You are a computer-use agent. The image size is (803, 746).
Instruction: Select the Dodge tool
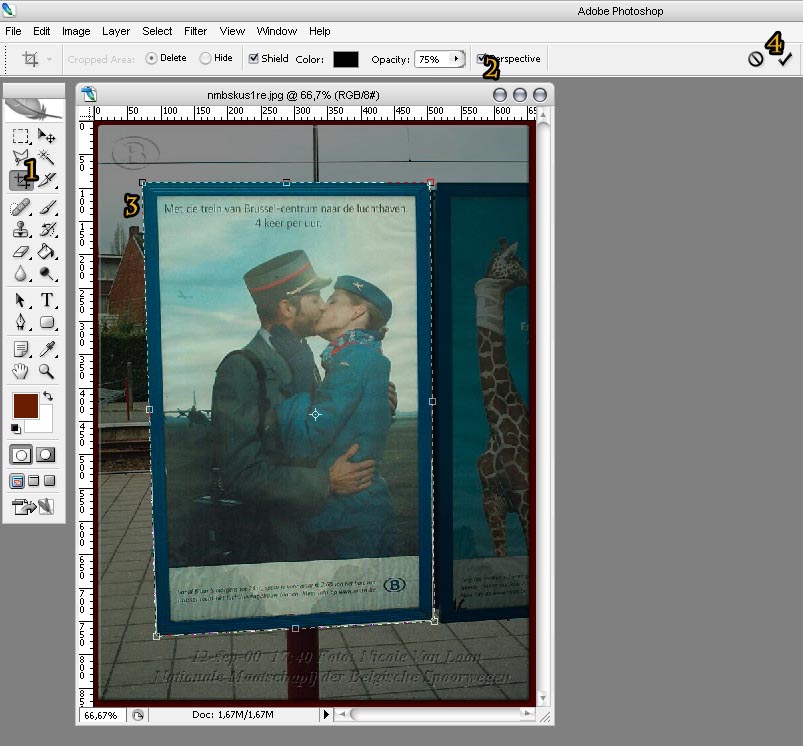point(47,274)
